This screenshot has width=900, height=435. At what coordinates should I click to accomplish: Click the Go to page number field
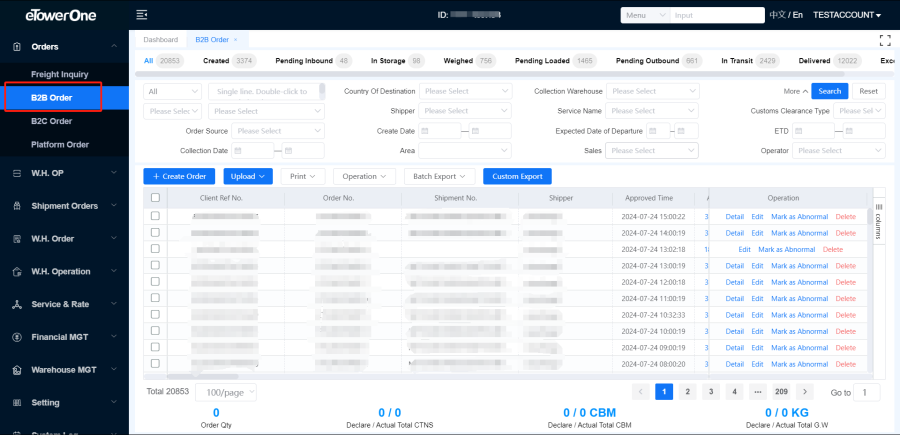[x=865, y=392]
